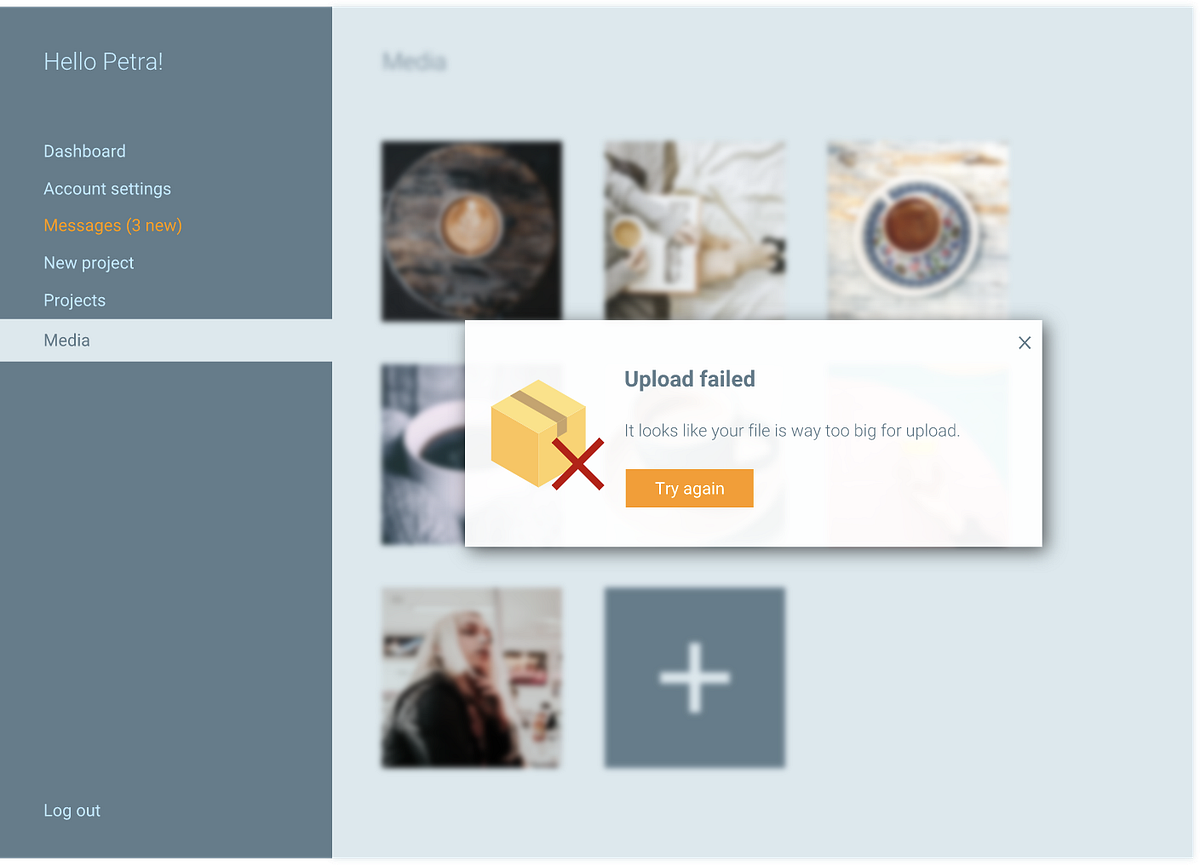The height and width of the screenshot is (865, 1200).
Task: Close the Upload failed dialog
Action: click(1024, 343)
